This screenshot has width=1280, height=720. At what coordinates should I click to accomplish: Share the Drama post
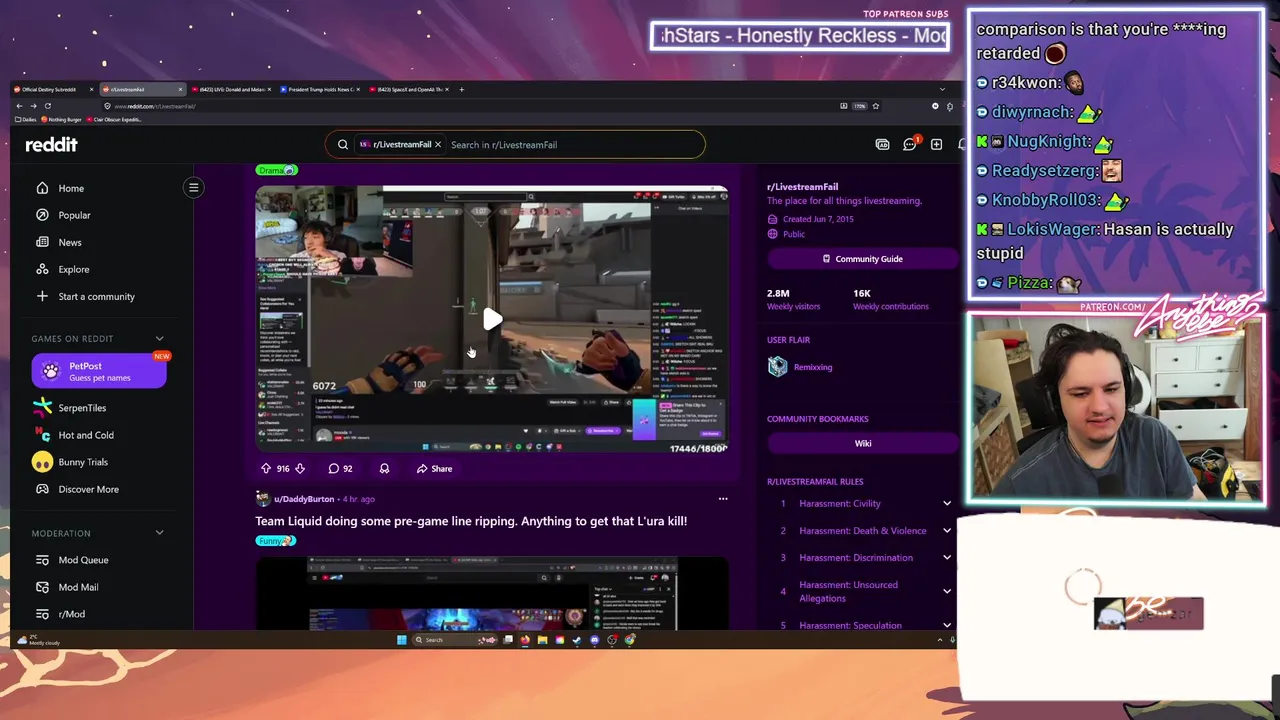click(x=434, y=468)
